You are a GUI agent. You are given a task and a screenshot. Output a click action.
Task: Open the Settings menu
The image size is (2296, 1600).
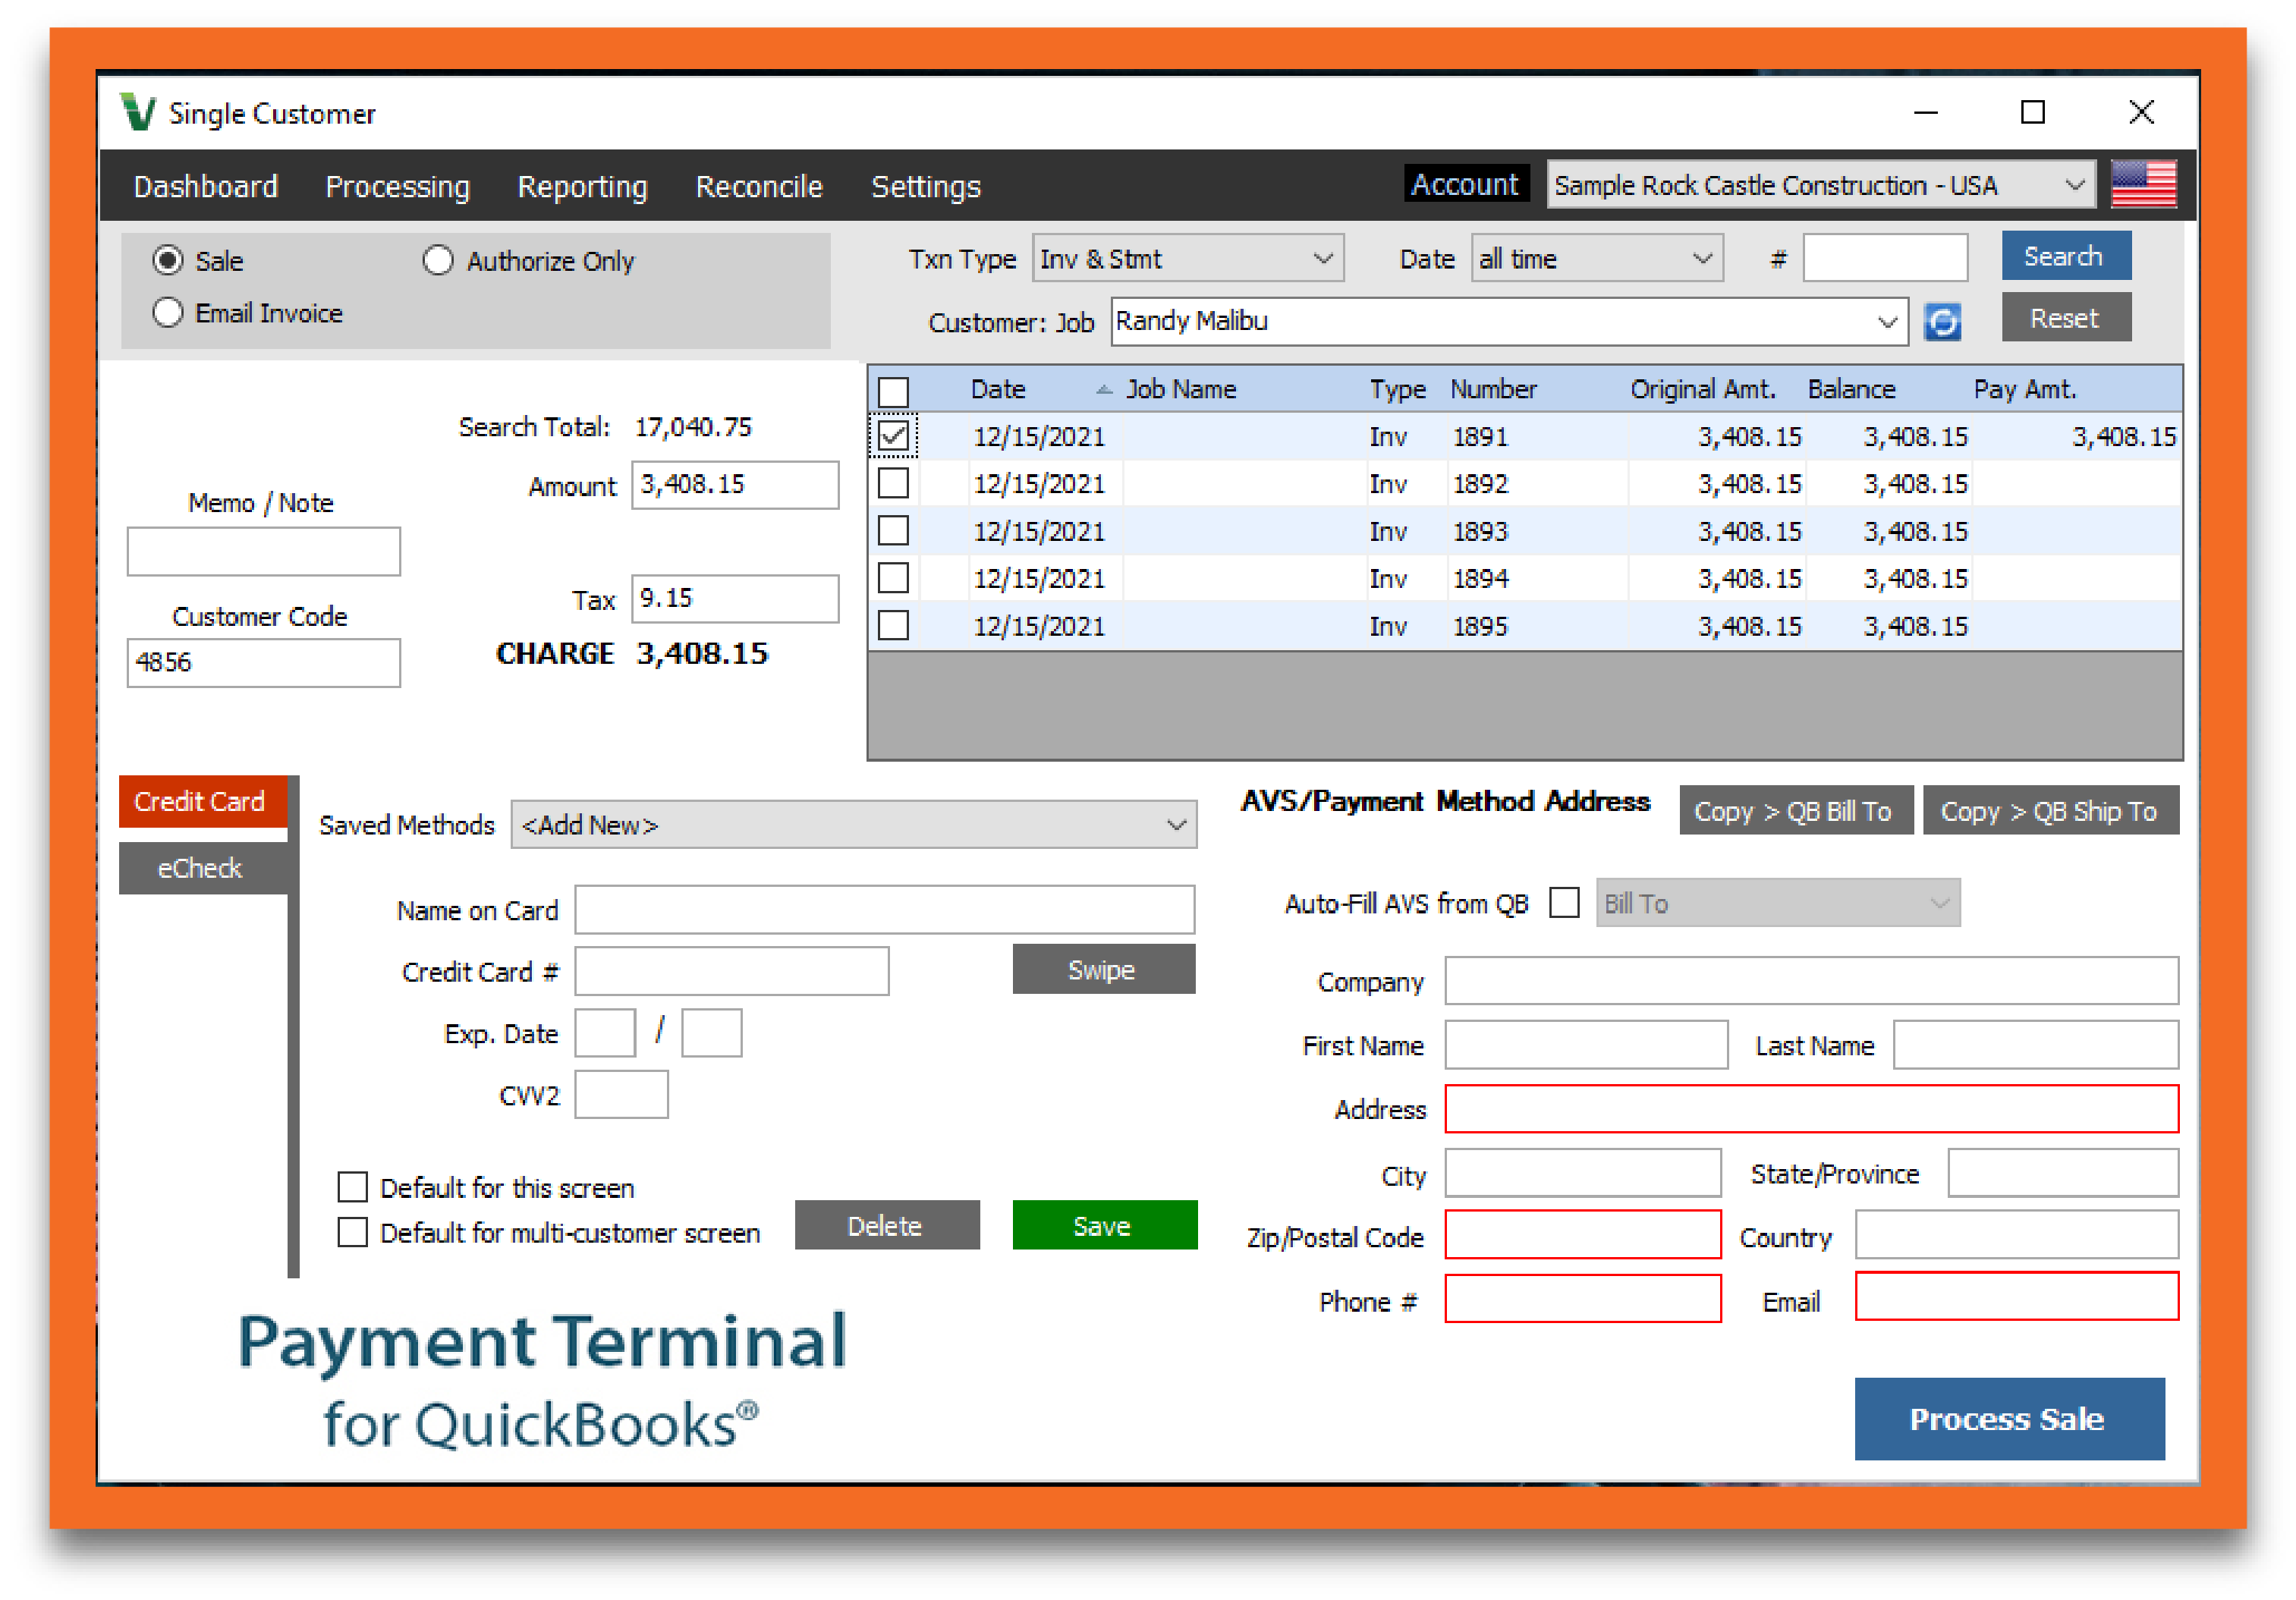(926, 187)
